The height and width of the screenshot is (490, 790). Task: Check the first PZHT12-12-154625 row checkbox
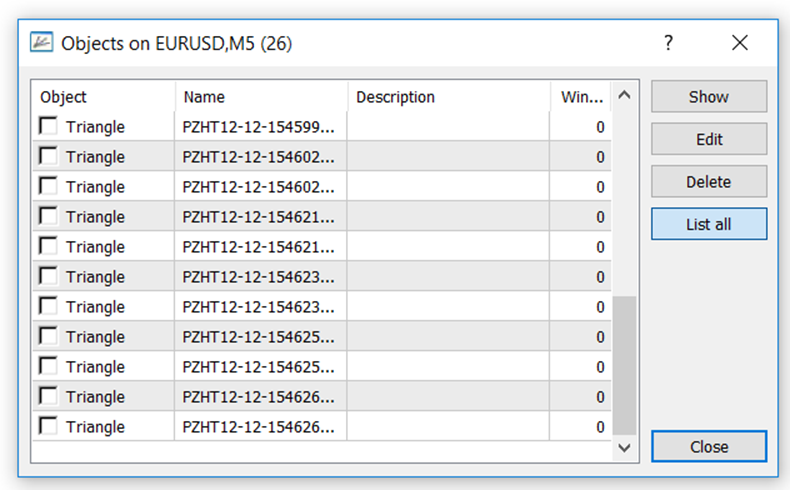48,336
